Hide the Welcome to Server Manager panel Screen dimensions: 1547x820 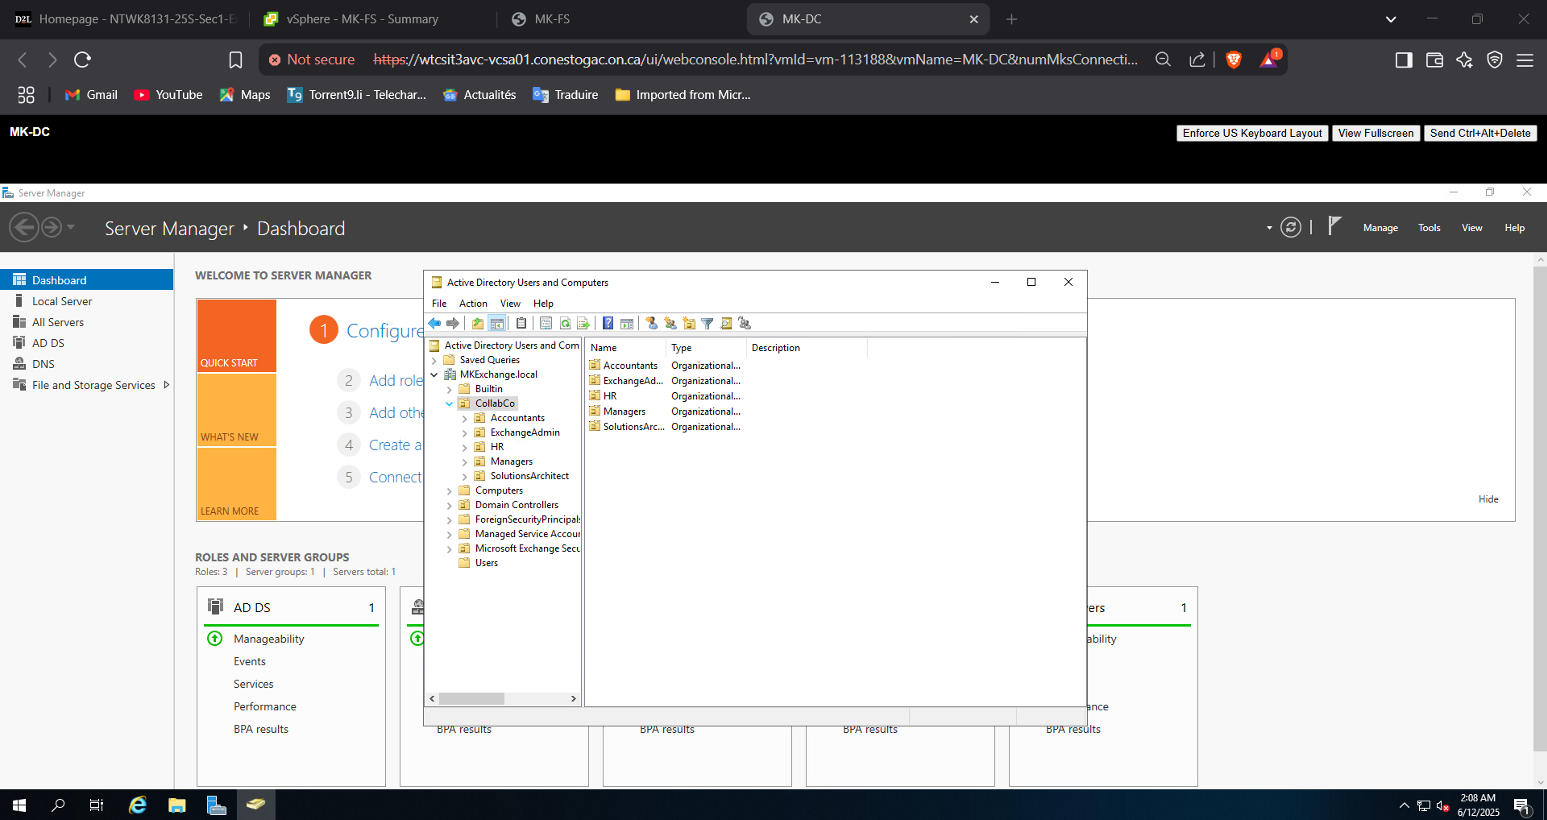point(1487,499)
